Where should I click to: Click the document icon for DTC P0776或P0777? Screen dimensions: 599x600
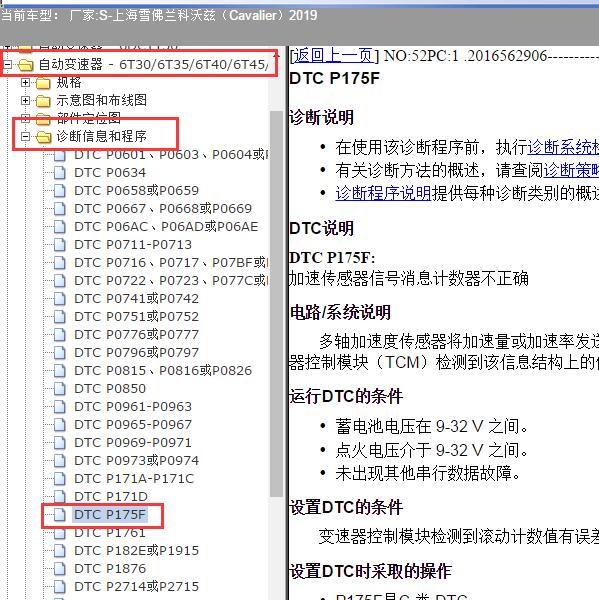60,335
